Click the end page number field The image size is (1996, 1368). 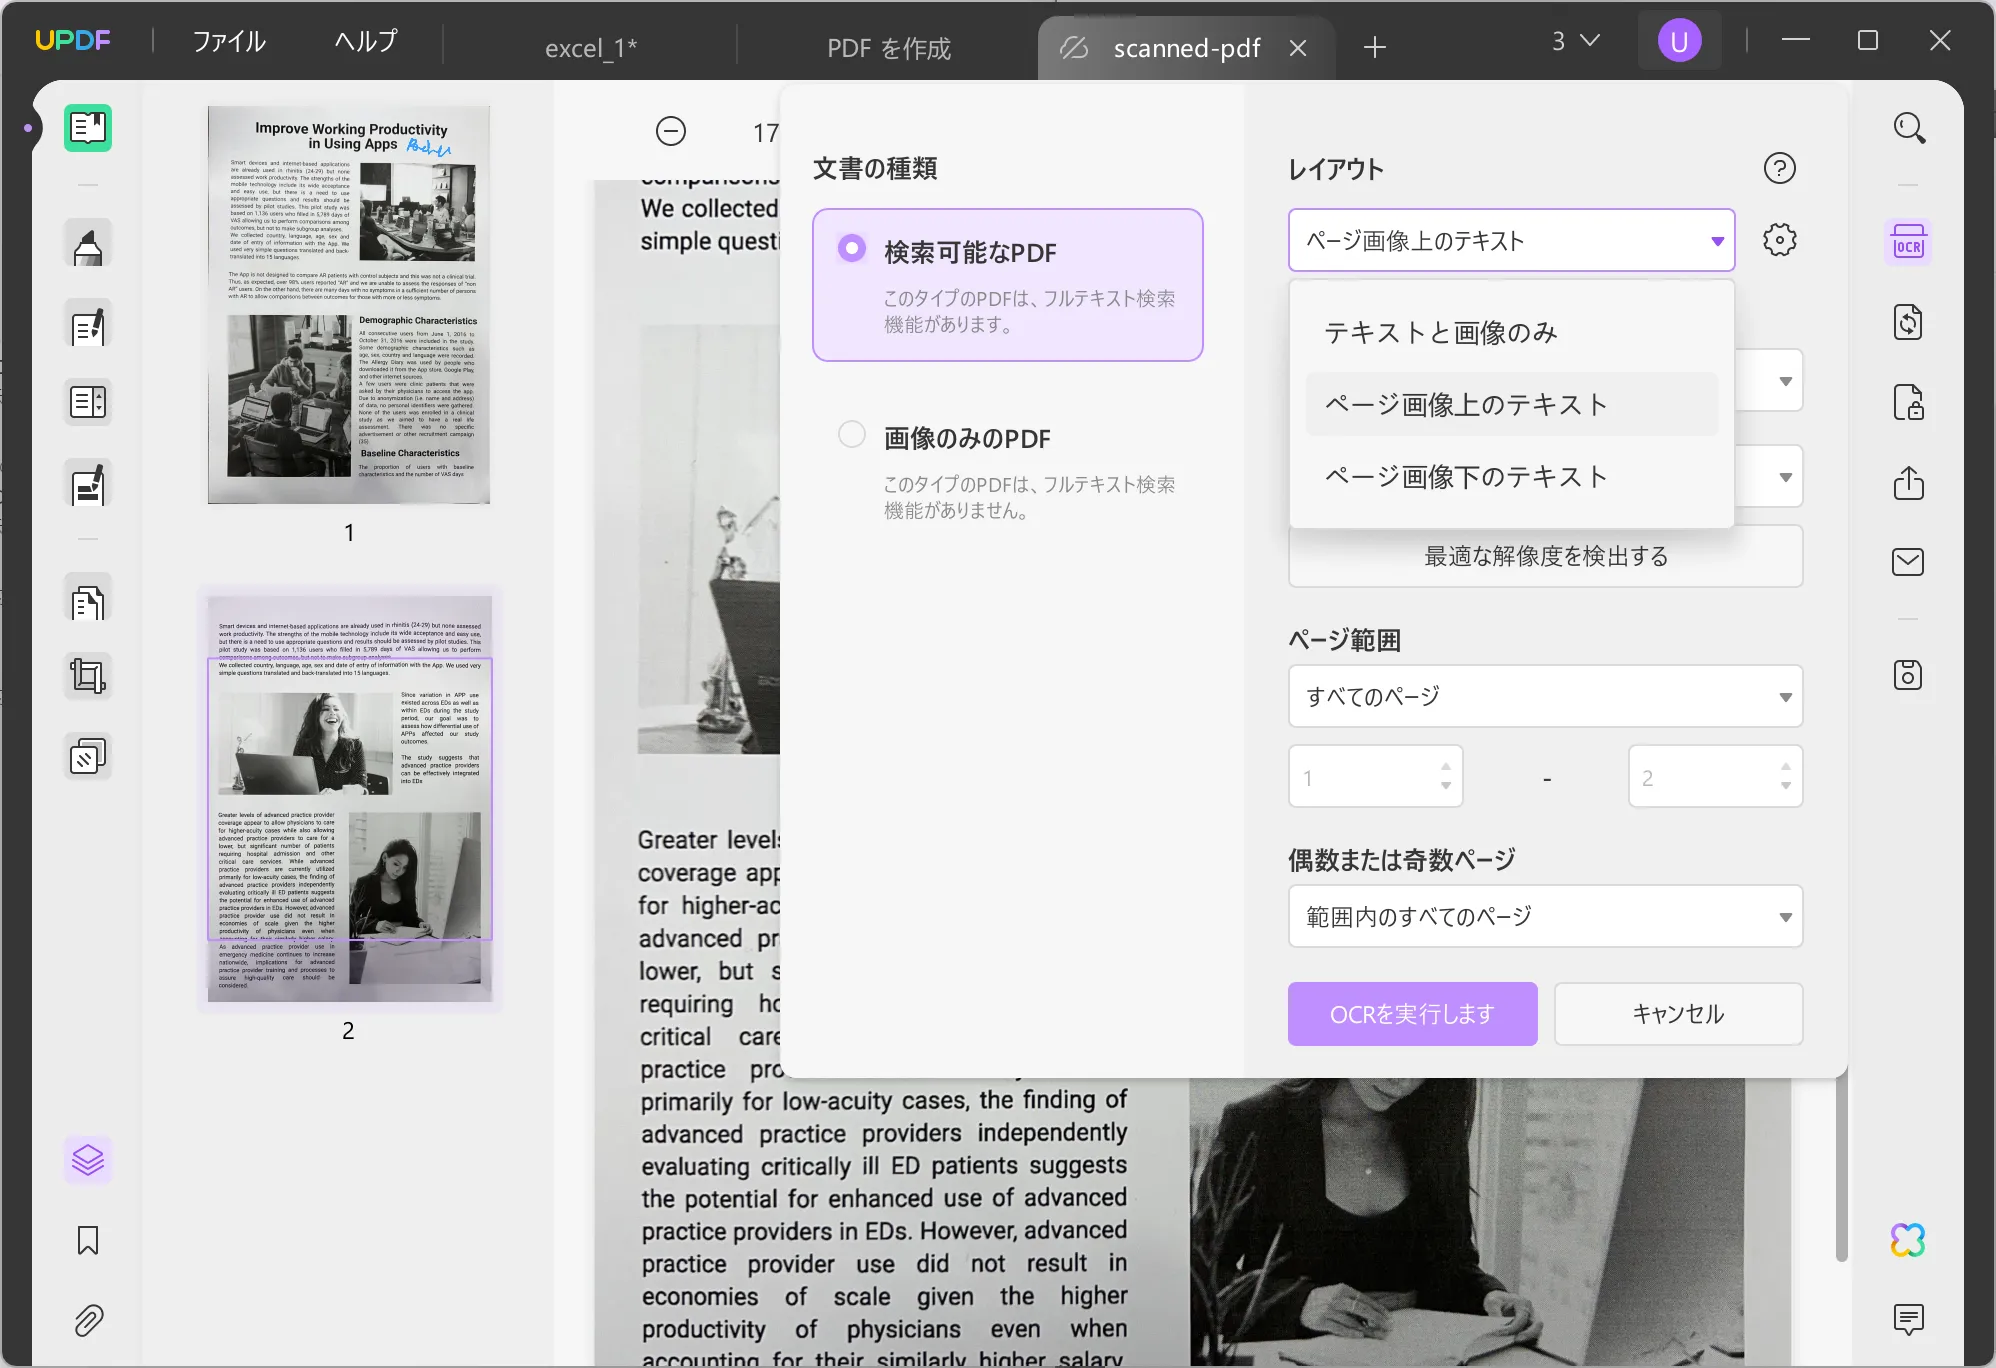[x=1715, y=776]
